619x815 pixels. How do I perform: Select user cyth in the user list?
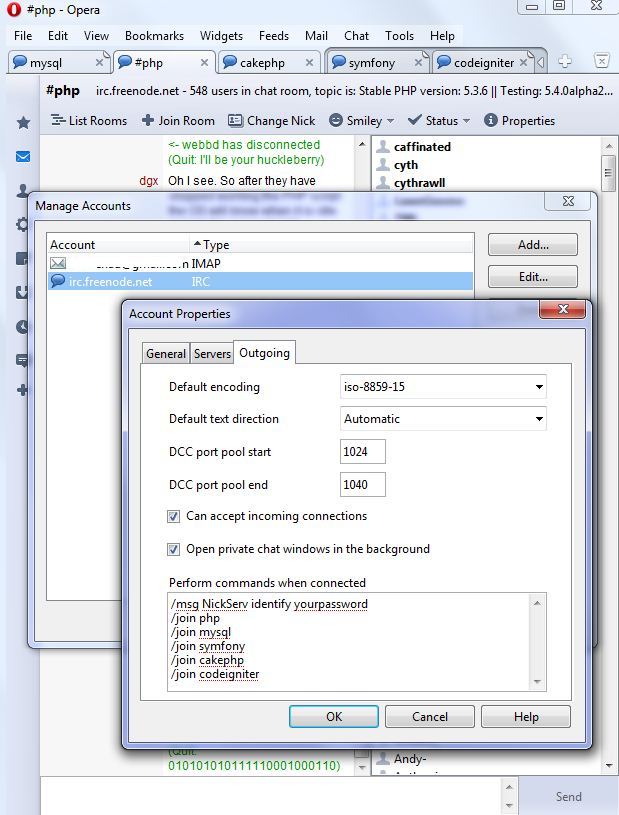405,165
